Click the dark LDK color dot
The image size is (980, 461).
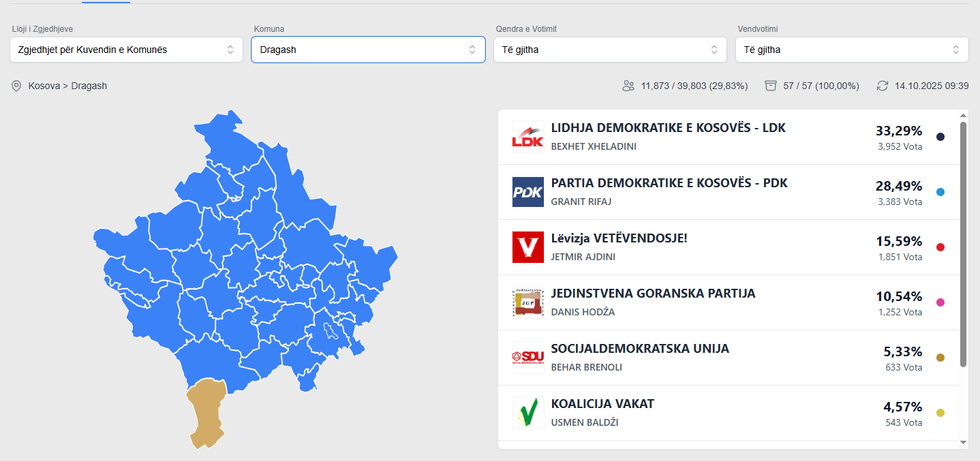click(x=940, y=137)
